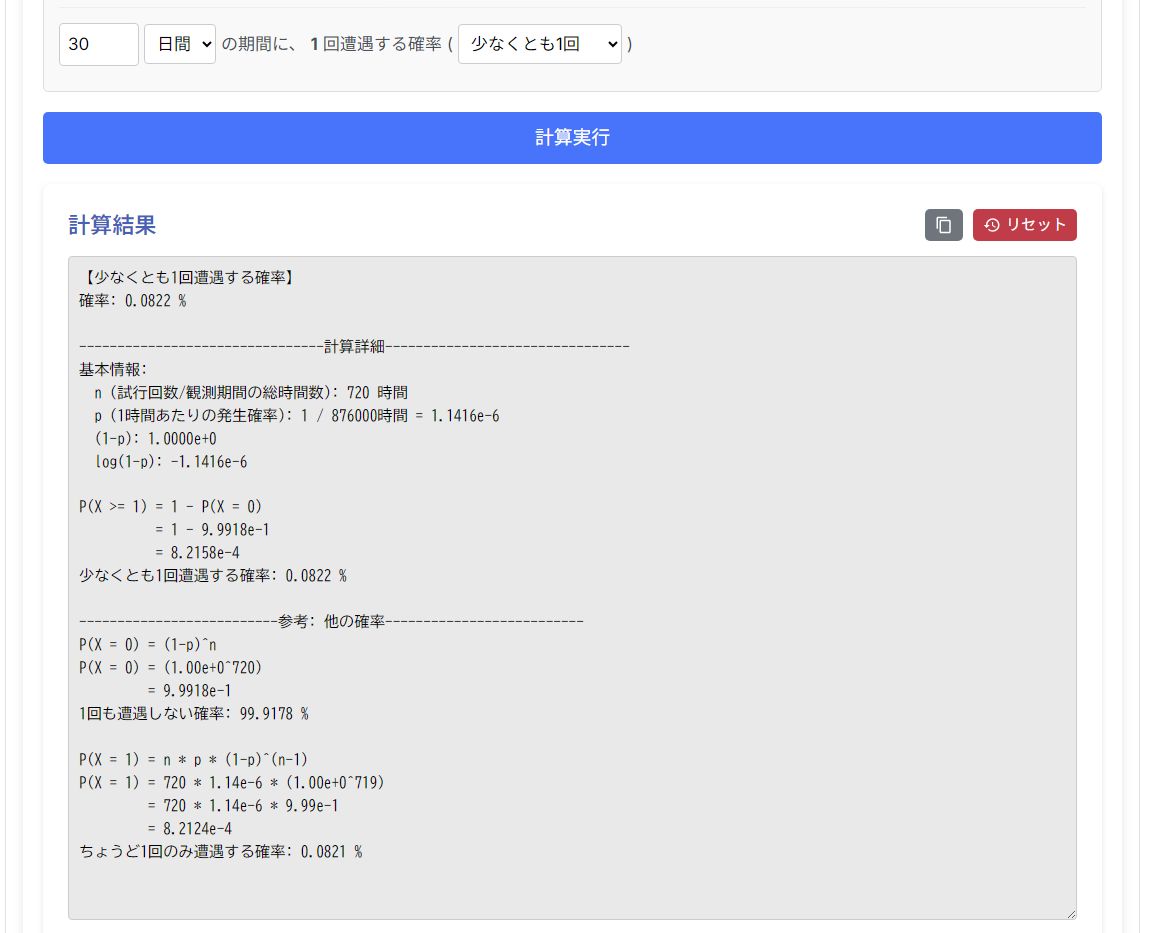The height and width of the screenshot is (933, 1158).
Task: Click the 【少なくとも1回遭遇する確率】 line
Action: [x=188, y=278]
